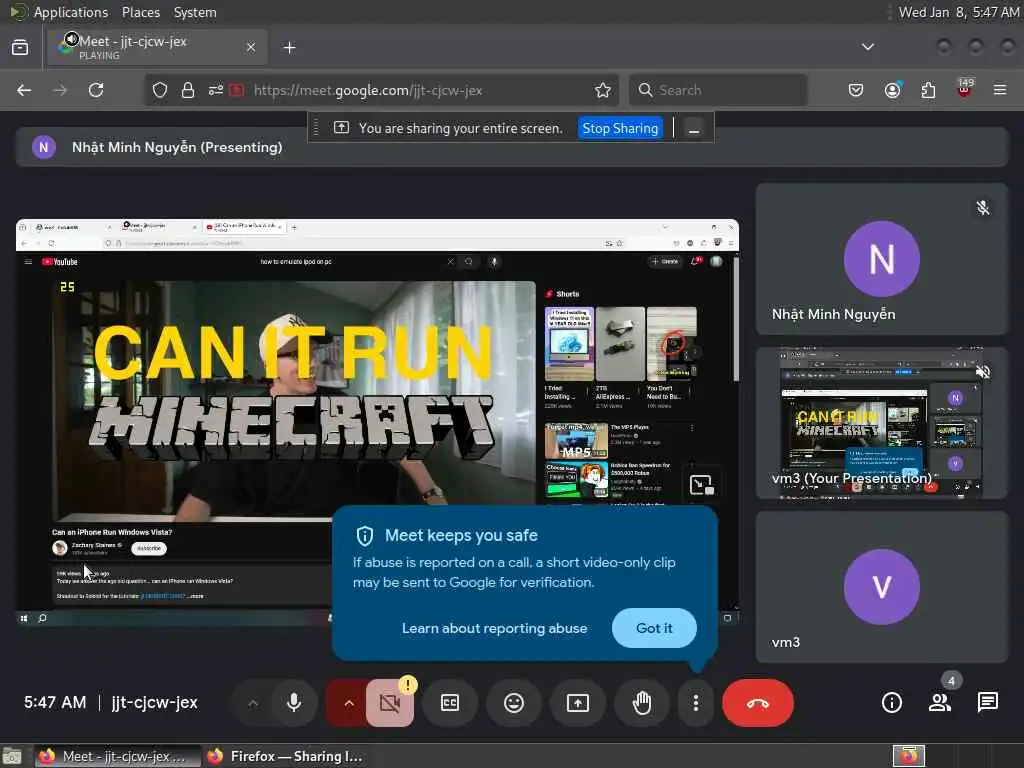The width and height of the screenshot is (1024, 768).
Task: Open more options three-dot menu
Action: point(696,703)
